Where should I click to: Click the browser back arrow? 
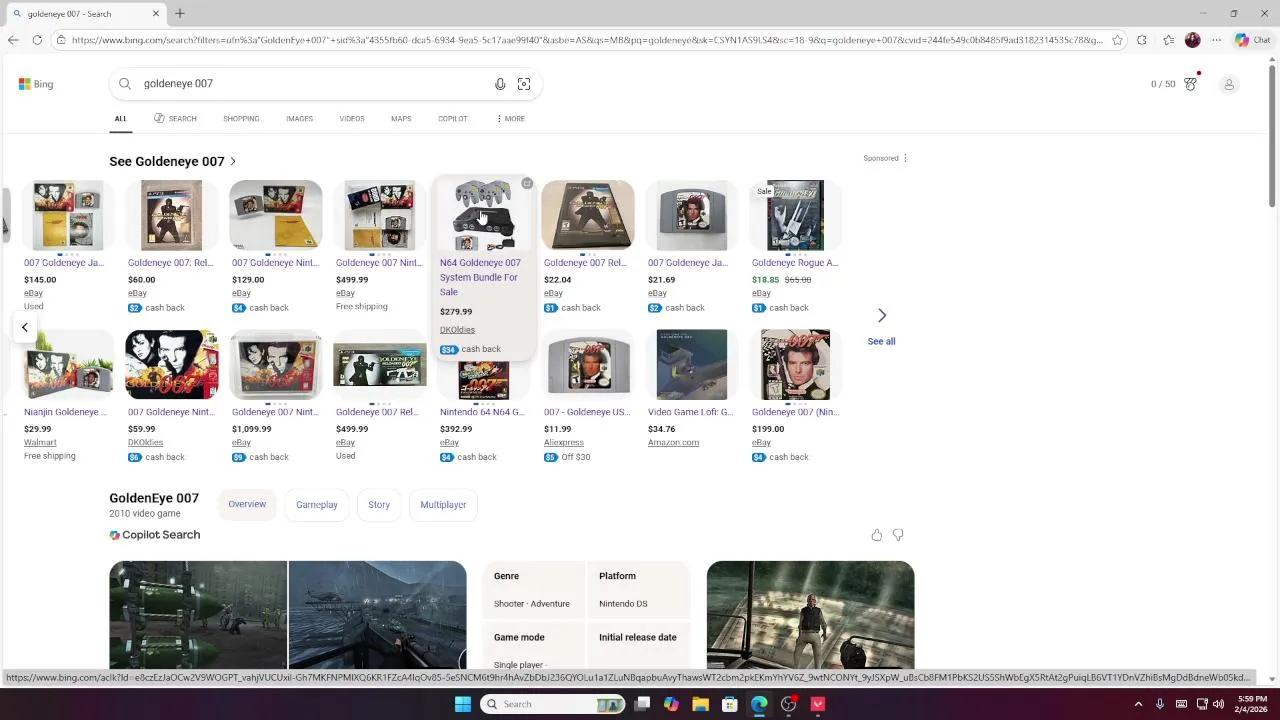(12, 40)
